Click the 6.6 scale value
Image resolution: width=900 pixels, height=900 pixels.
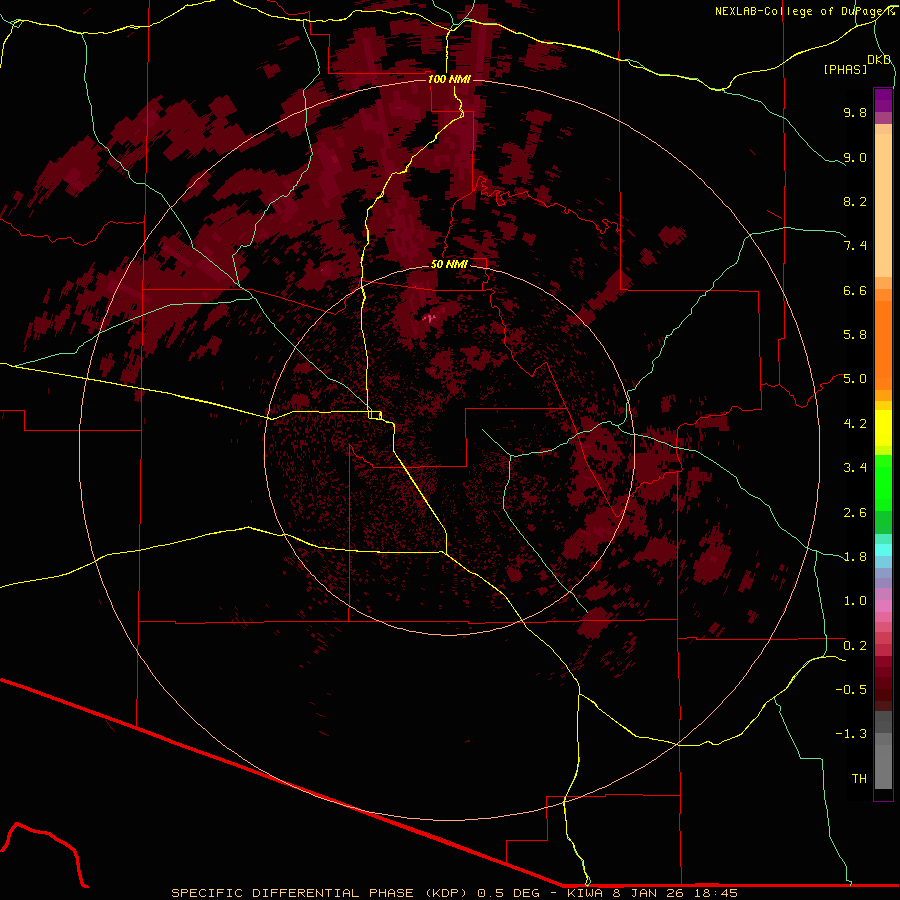point(855,290)
